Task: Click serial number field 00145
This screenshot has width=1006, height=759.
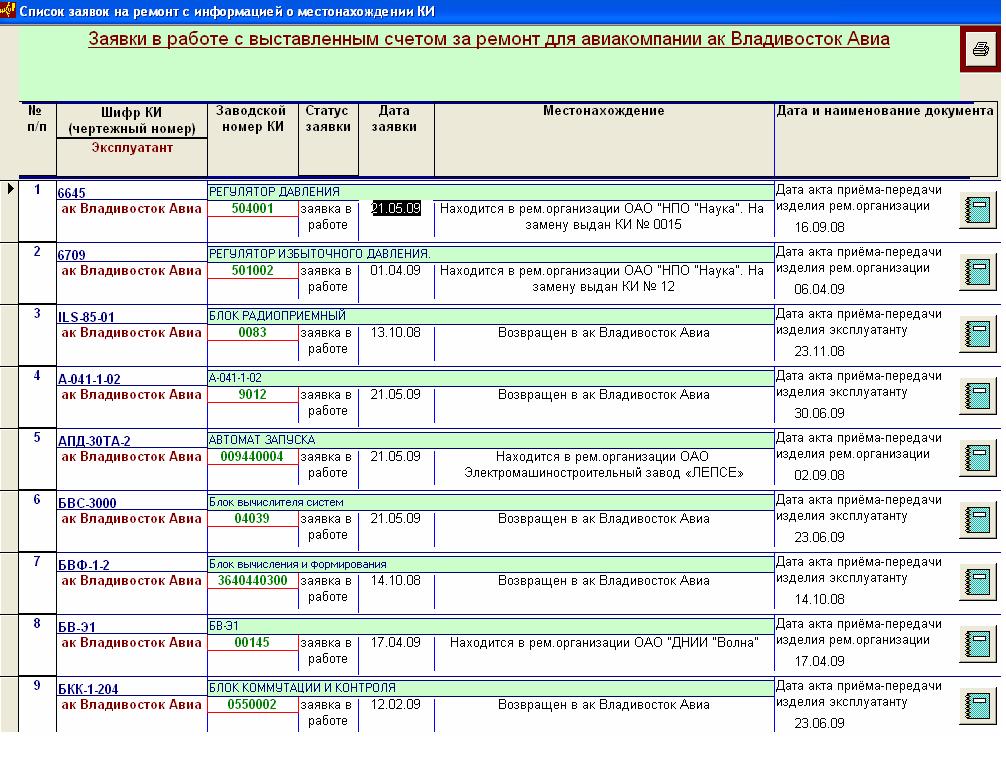Action: [252, 642]
